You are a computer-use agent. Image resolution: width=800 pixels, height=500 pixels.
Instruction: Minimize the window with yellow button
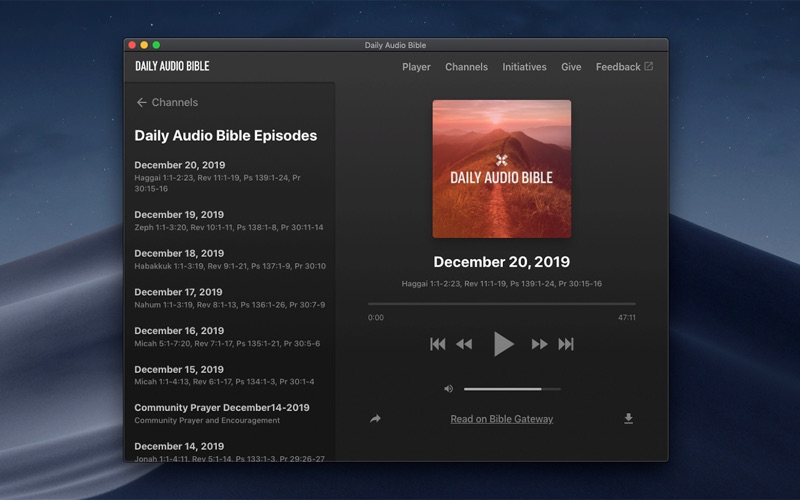click(144, 45)
